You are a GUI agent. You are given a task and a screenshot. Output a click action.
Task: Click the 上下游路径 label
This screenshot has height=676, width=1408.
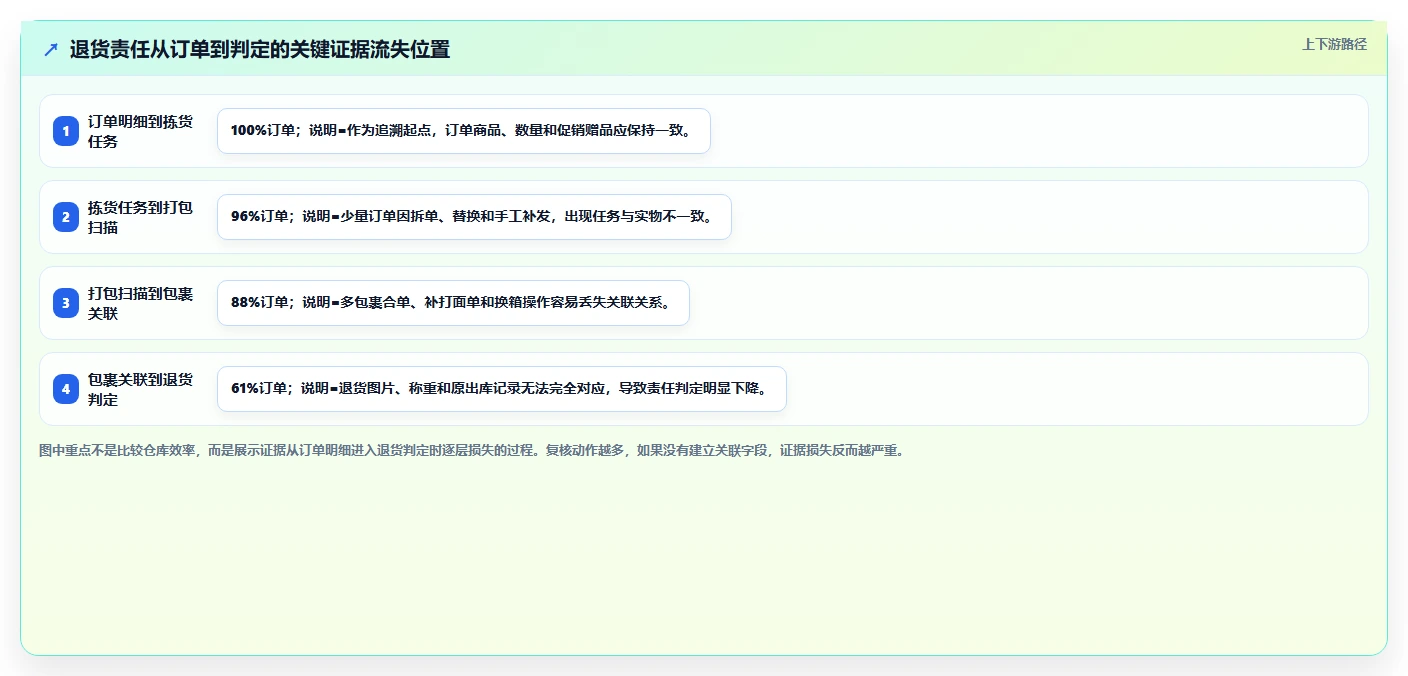(1334, 44)
